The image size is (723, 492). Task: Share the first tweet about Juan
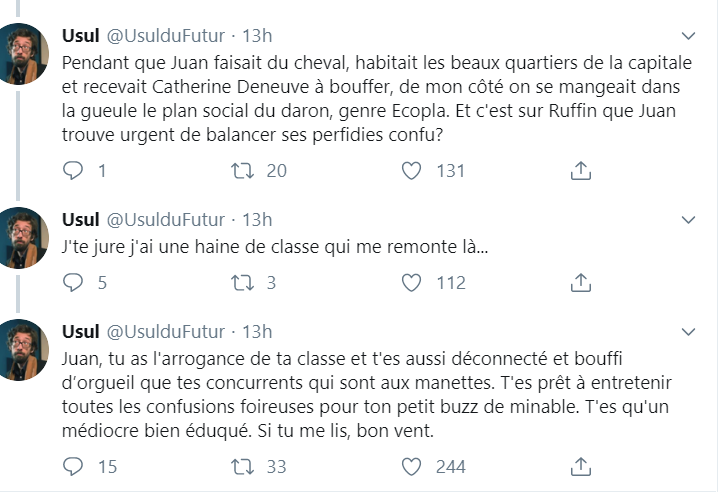[581, 171]
